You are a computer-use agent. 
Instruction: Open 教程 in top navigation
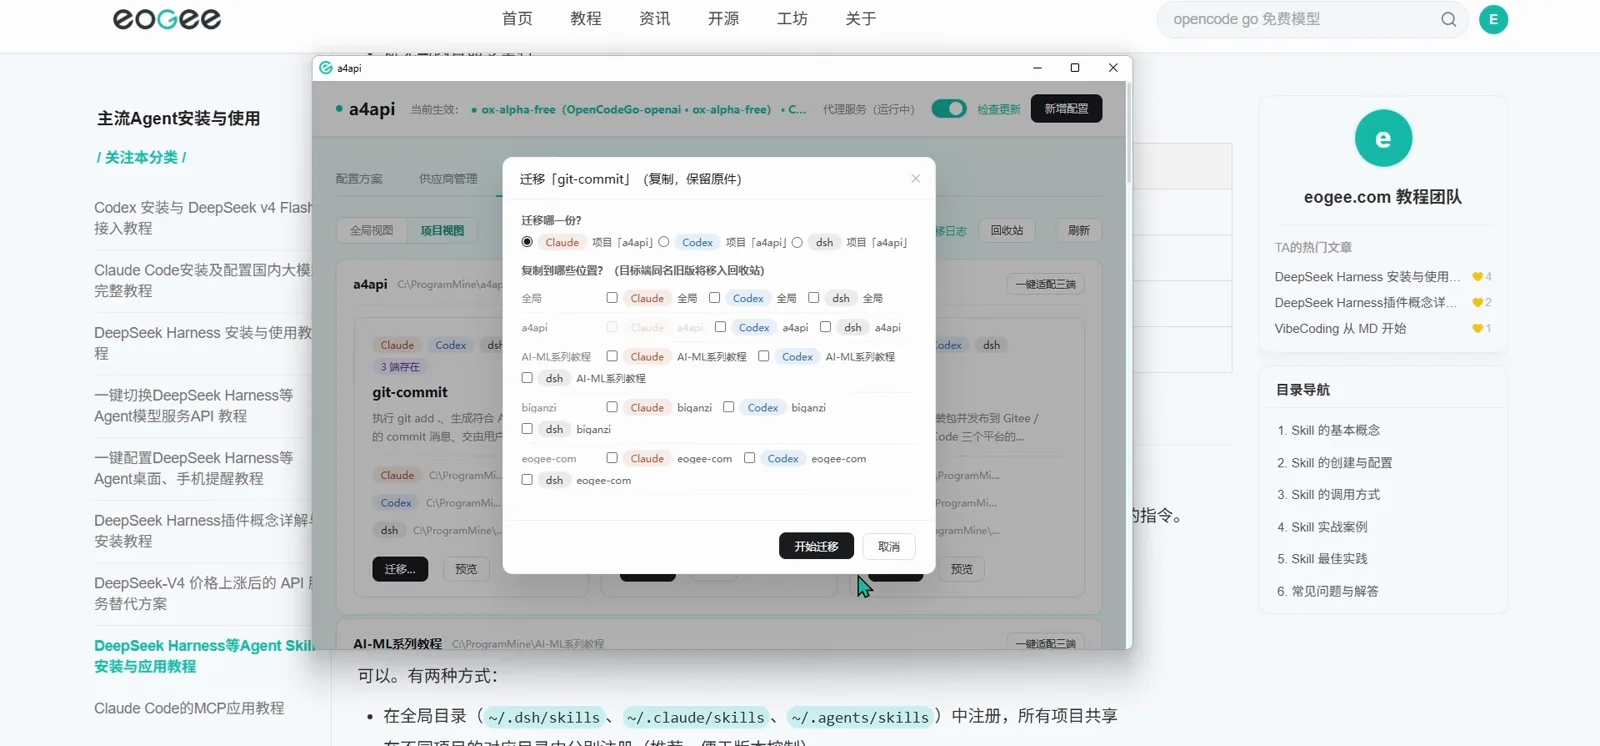click(x=586, y=19)
